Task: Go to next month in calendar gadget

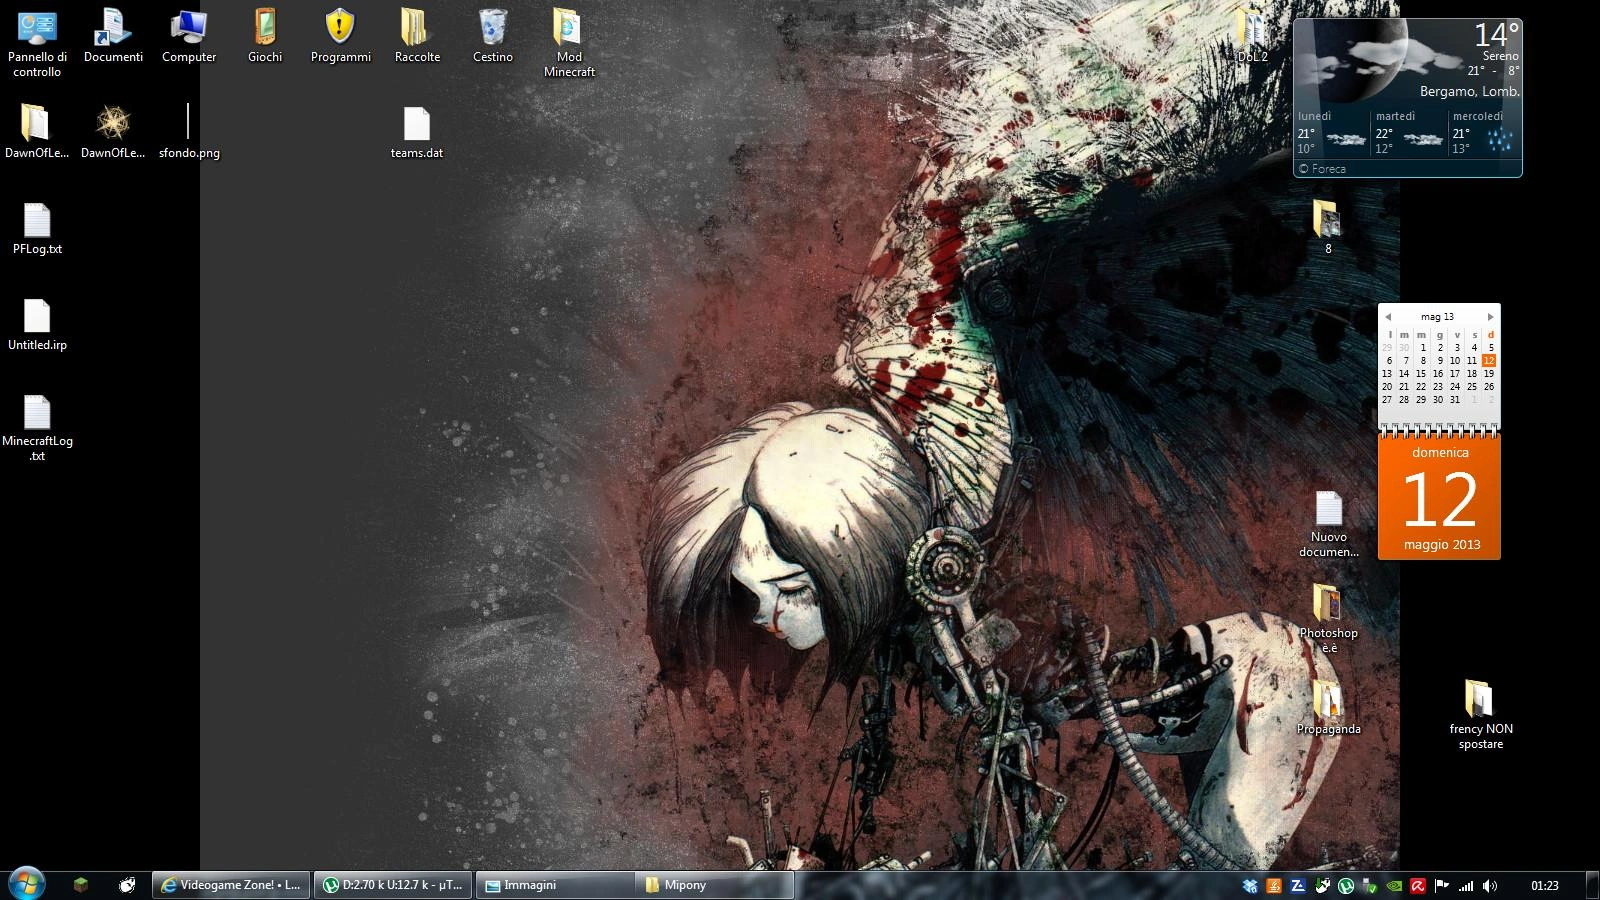Action: pyautogui.click(x=1490, y=317)
